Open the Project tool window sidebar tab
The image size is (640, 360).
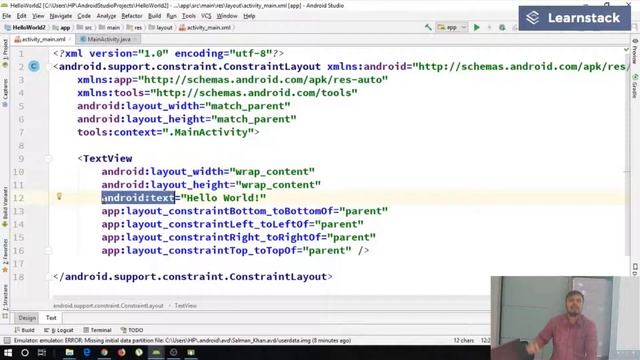click(5, 52)
